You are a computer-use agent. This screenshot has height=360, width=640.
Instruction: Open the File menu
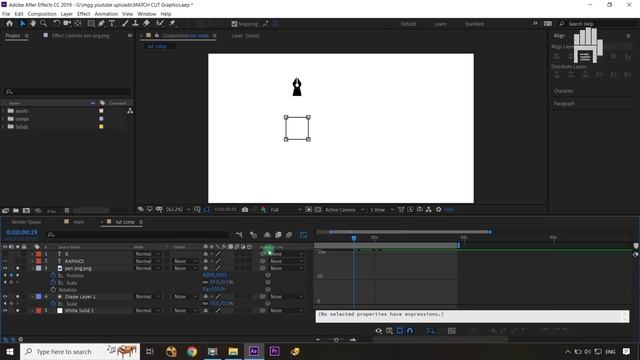[6, 14]
